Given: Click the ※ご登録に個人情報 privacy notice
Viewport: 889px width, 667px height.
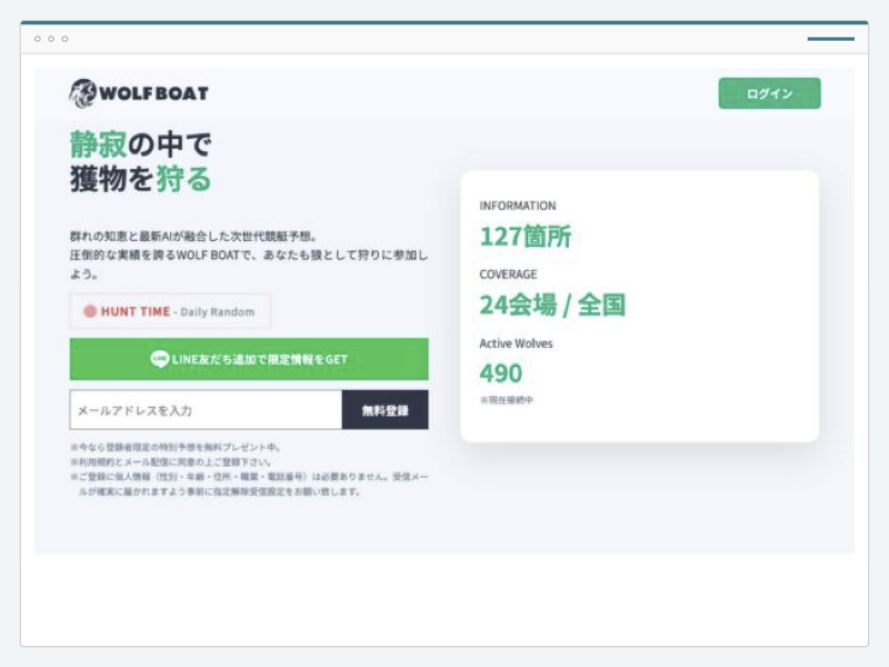Looking at the screenshot, I should pos(249,484).
